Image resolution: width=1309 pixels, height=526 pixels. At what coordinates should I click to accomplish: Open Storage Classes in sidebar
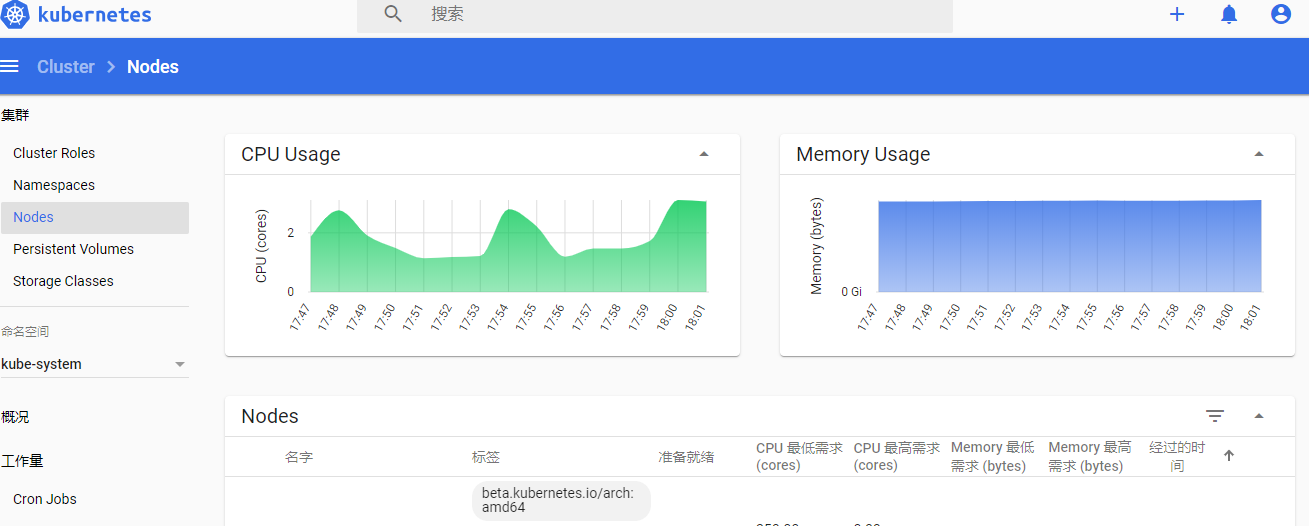click(x=63, y=281)
